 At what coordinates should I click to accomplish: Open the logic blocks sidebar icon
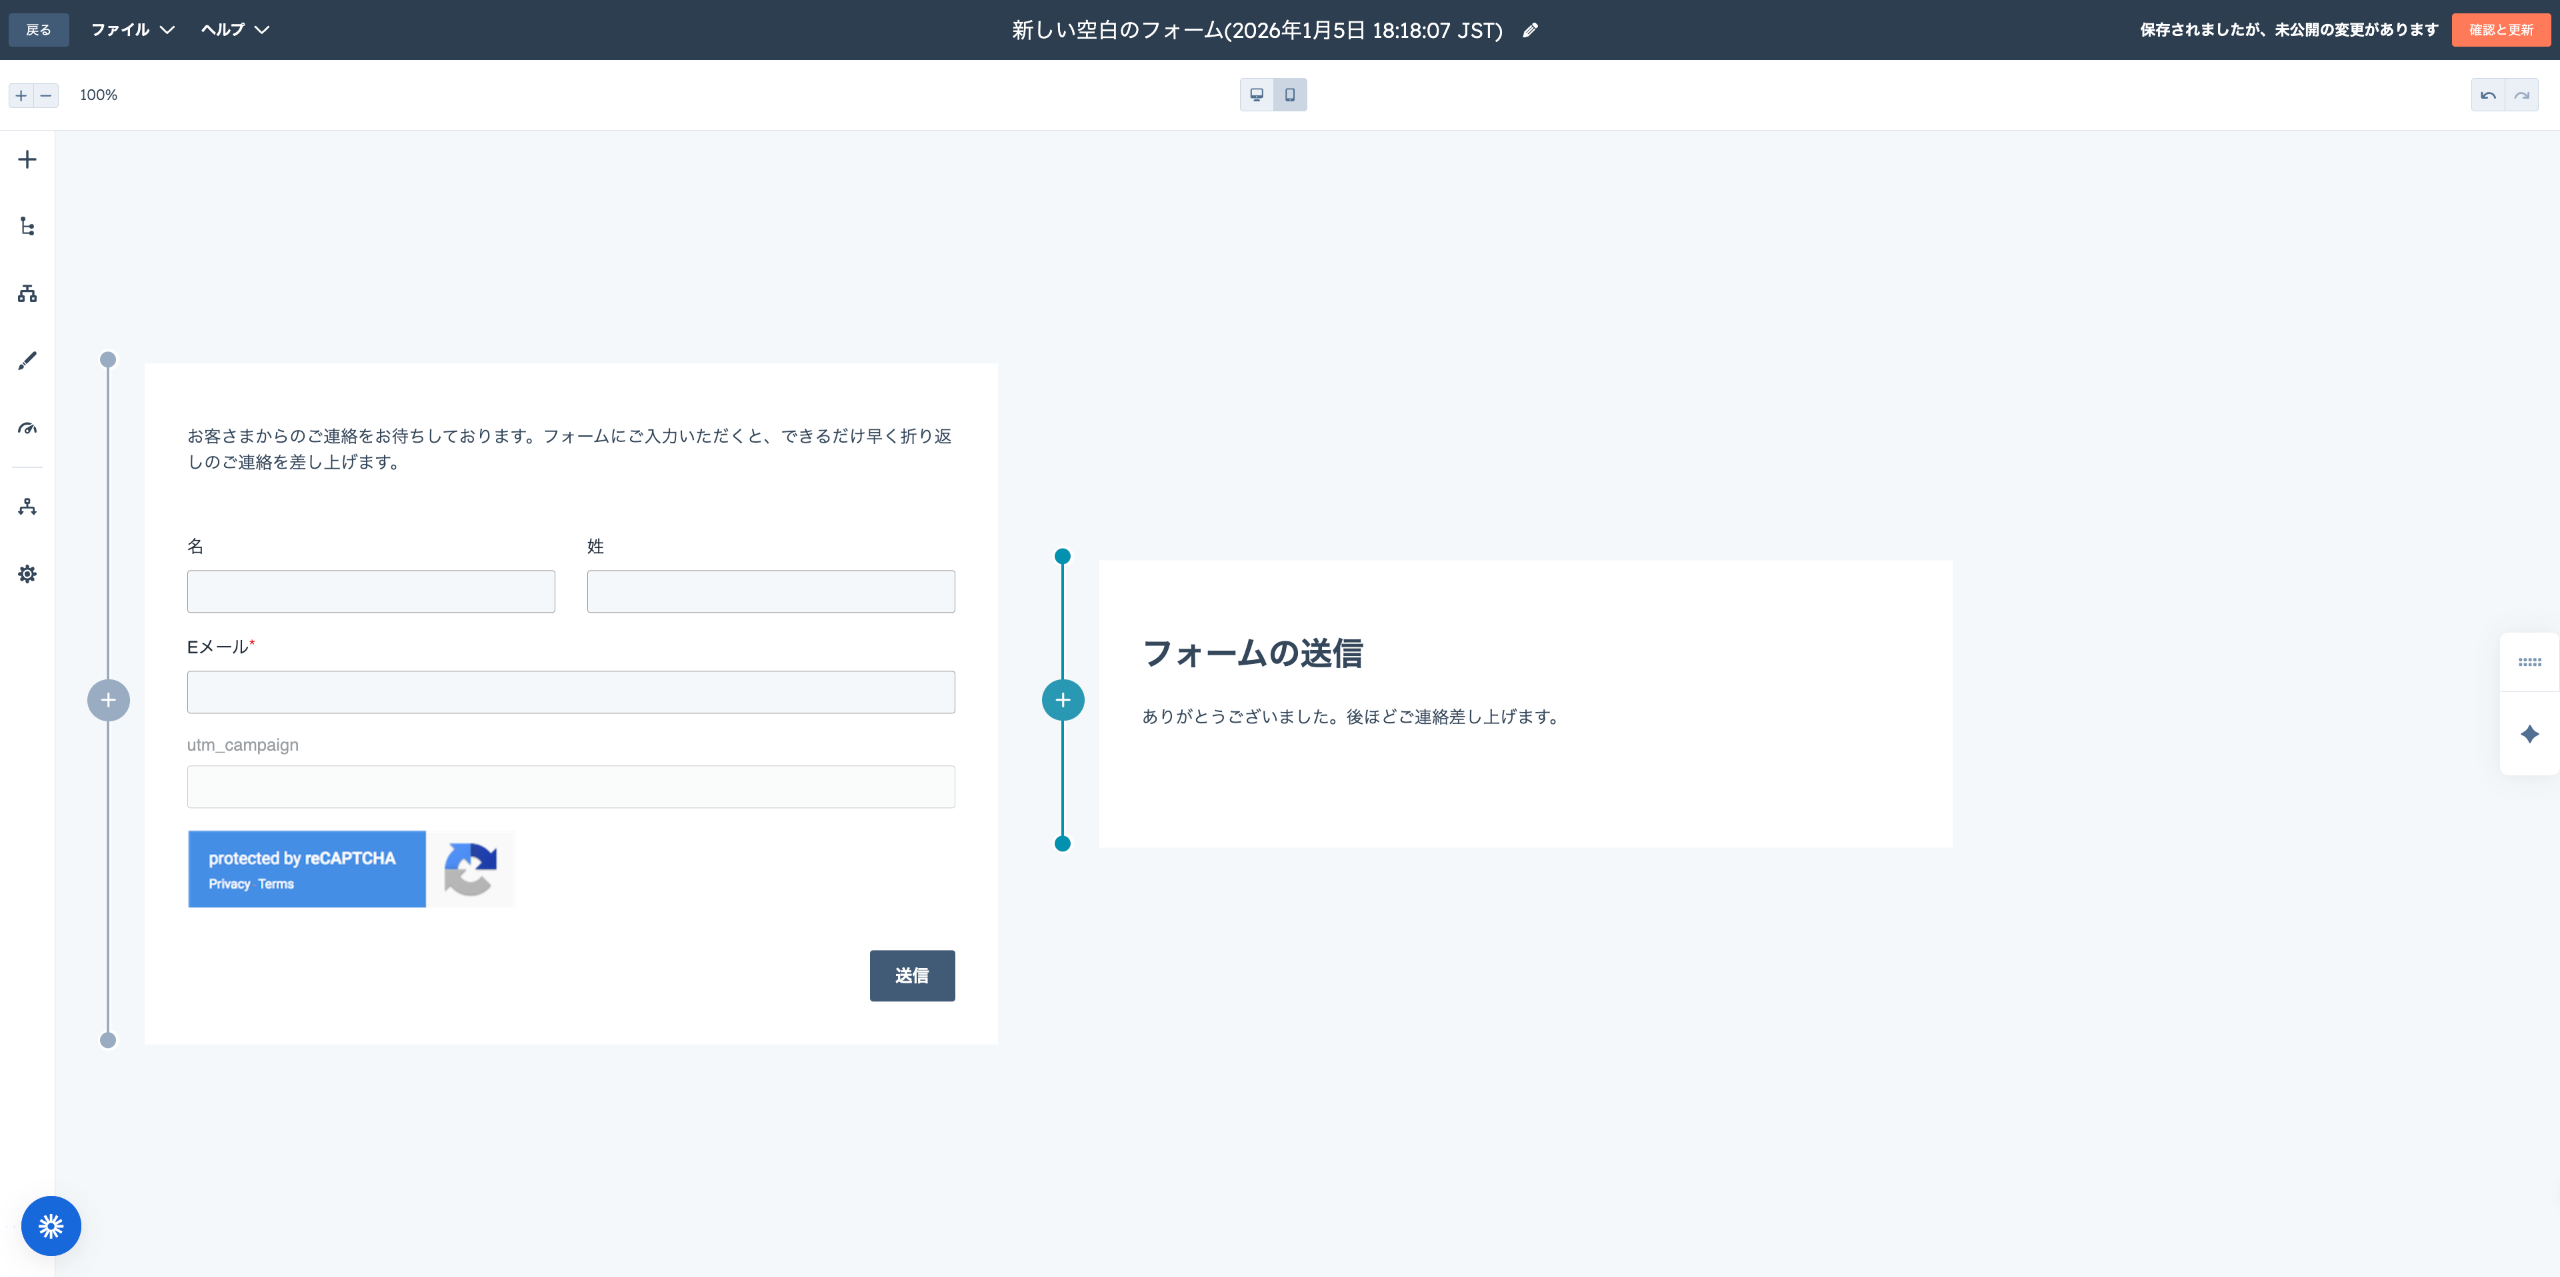[27, 294]
